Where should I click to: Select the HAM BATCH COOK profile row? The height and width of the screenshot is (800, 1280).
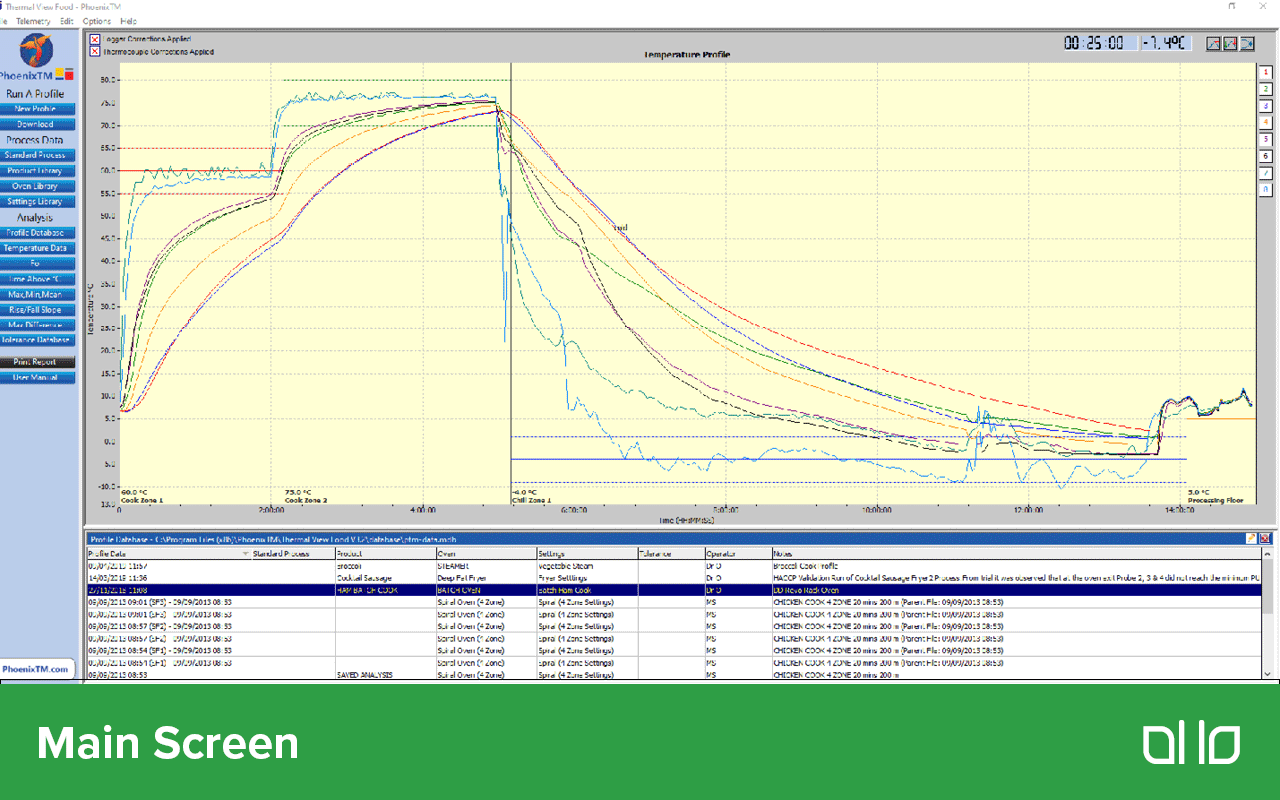(400, 588)
